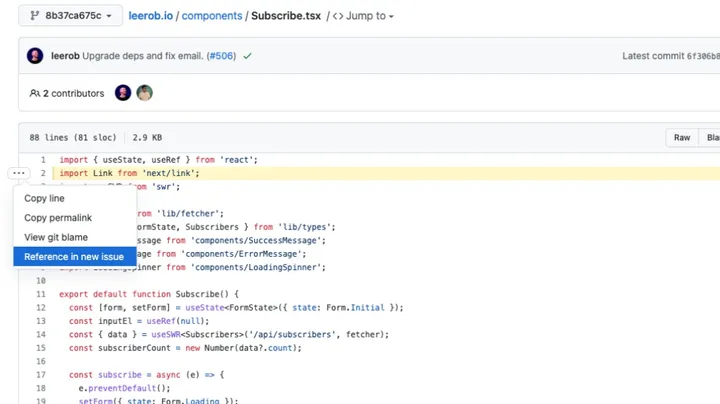The image size is (720, 404).
Task: Click the ellipsis line actions button
Action: 20,174
